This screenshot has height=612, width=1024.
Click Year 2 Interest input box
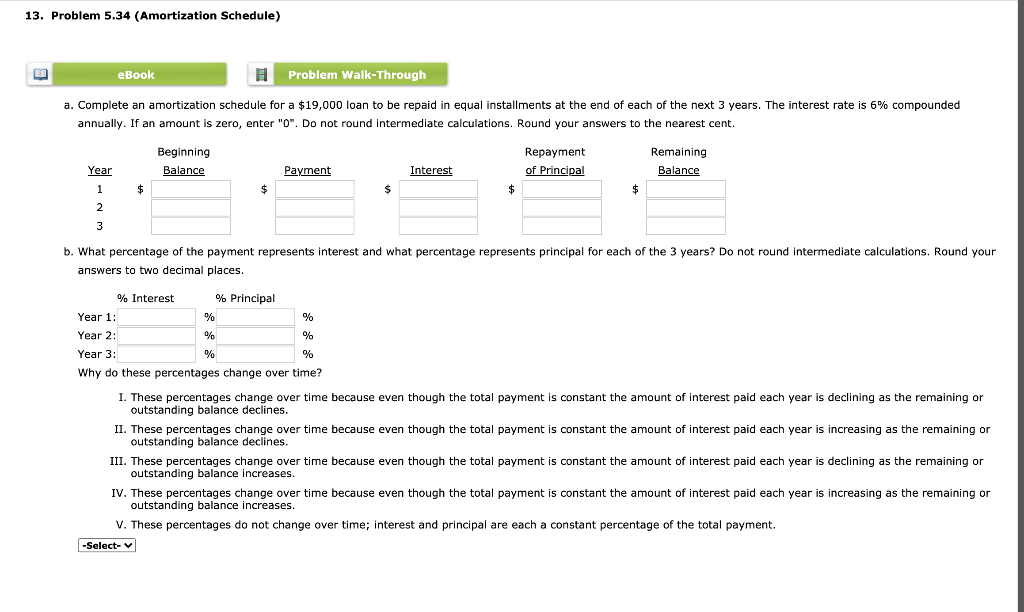point(438,207)
